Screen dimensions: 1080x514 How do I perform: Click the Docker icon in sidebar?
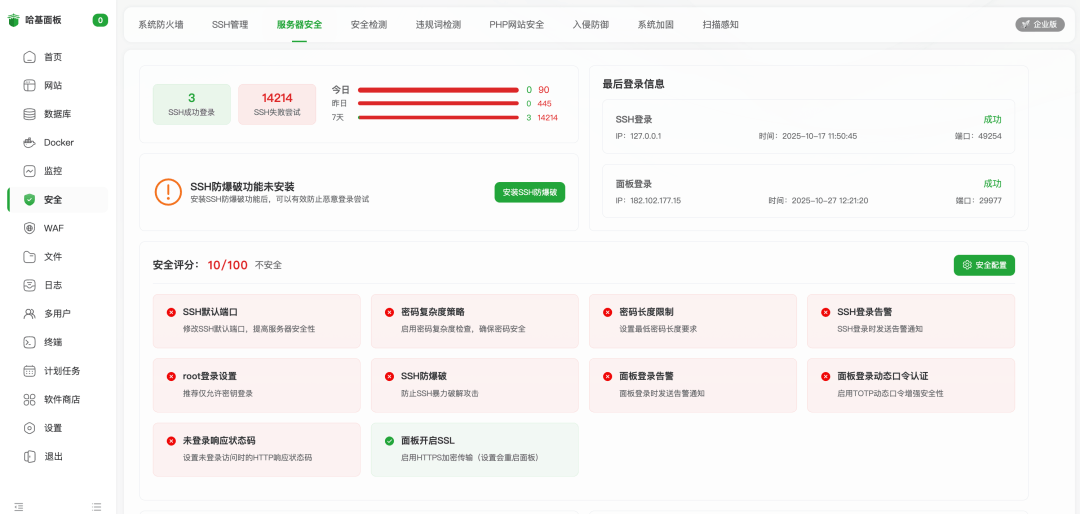click(30, 143)
